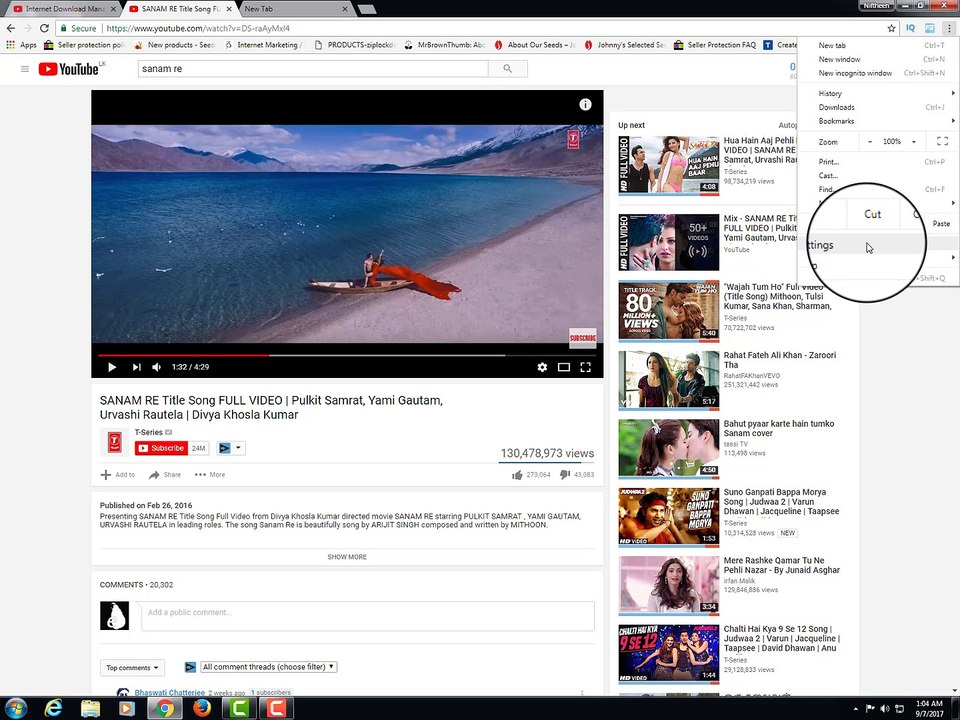The width and height of the screenshot is (960, 720).
Task: Seek along the video progress bar
Action: coord(347,355)
